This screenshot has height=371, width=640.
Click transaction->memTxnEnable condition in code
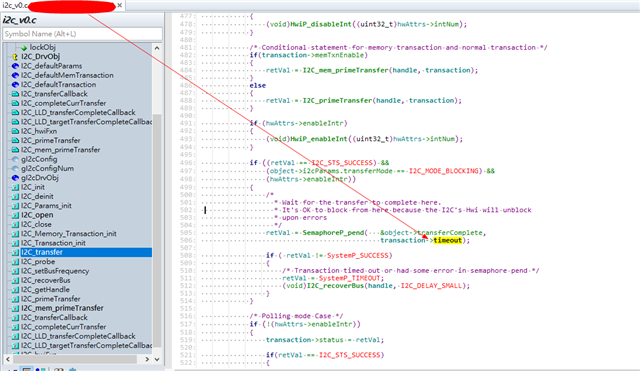(x=313, y=55)
